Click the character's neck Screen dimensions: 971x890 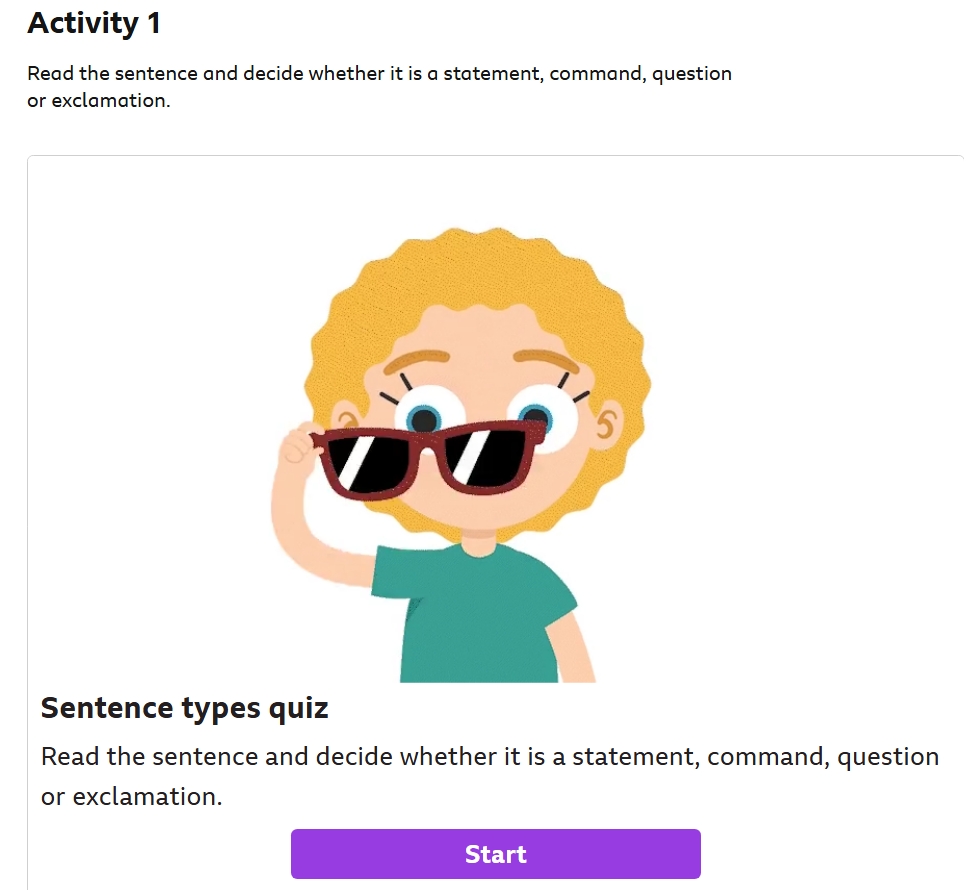pos(478,541)
